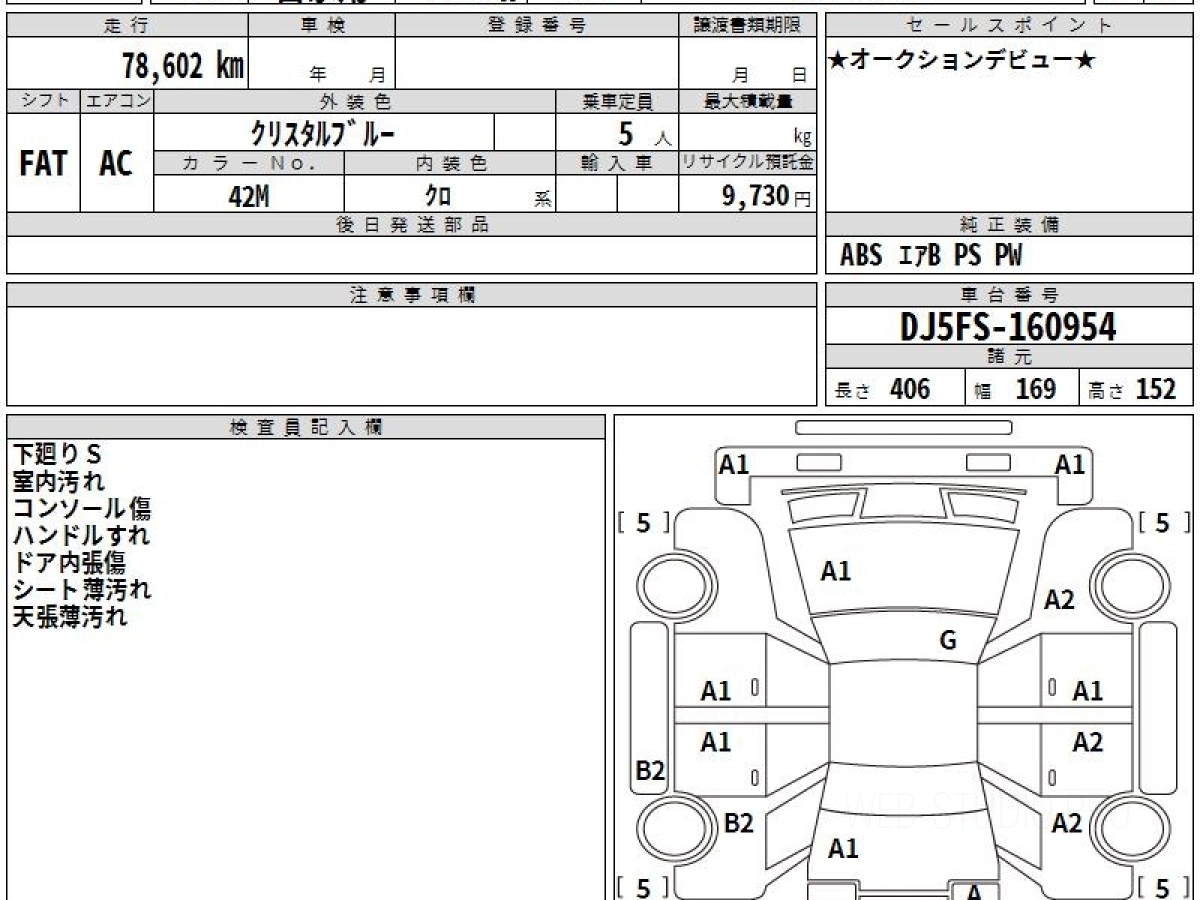Viewport: 1200px width, 900px height.
Task: Click the B2 mark beside the lower-left wheel
Action: tap(738, 823)
